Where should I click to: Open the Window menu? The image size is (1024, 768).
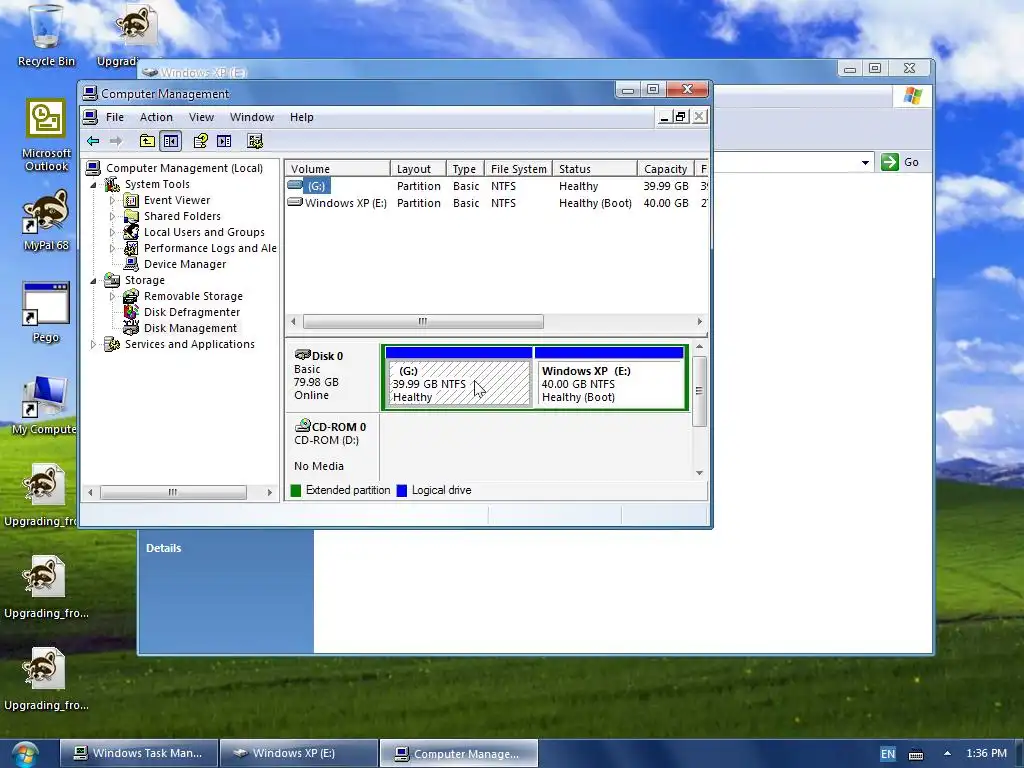251,117
